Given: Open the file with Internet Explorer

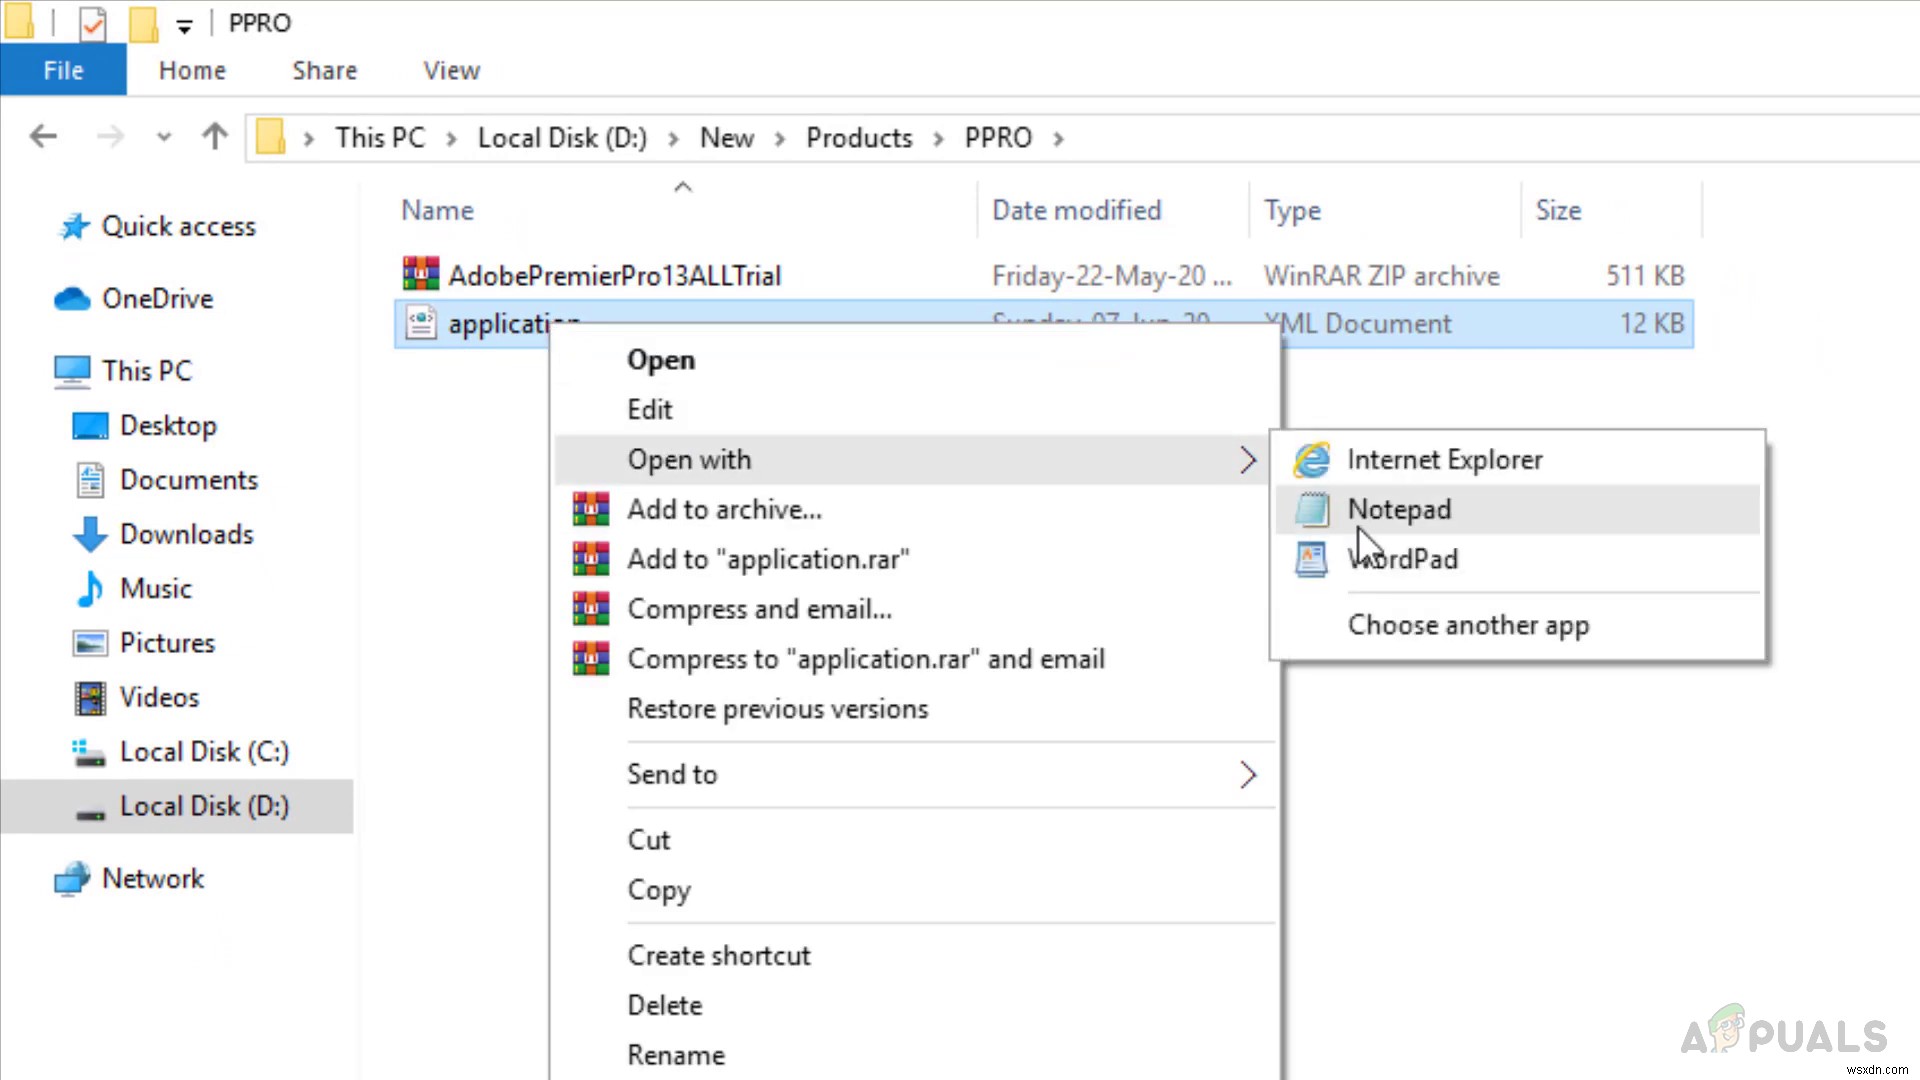Looking at the screenshot, I should [1445, 459].
